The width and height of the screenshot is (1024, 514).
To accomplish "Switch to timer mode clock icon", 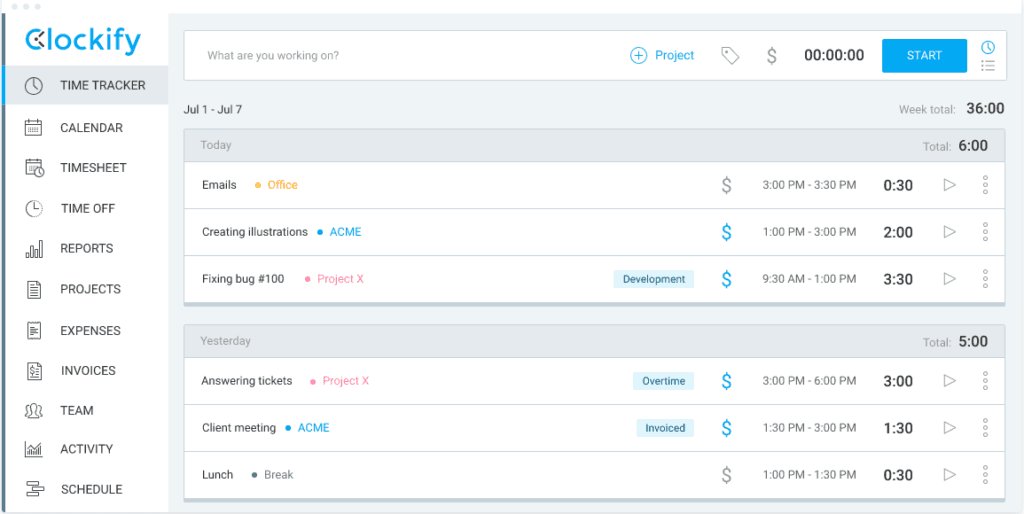I will point(988,47).
